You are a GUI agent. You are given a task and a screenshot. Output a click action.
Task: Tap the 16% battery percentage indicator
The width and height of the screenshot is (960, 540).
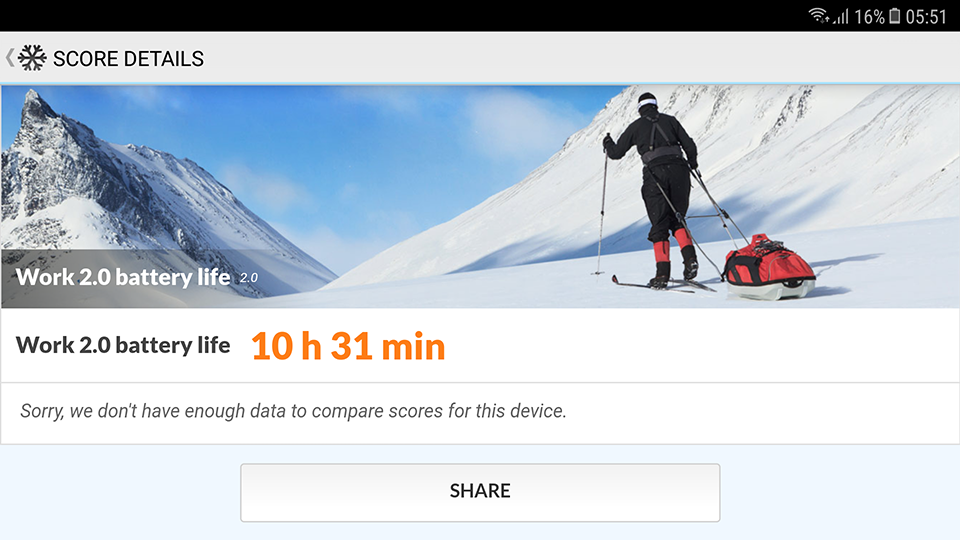click(869, 17)
